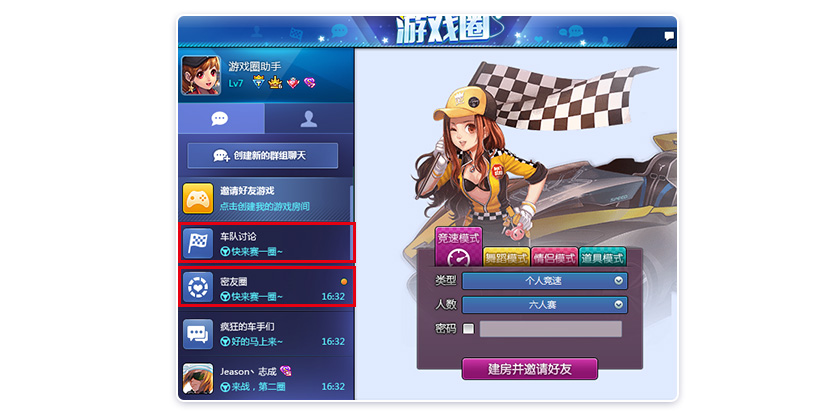Click the yellow gamepad invite icon

[198, 199]
